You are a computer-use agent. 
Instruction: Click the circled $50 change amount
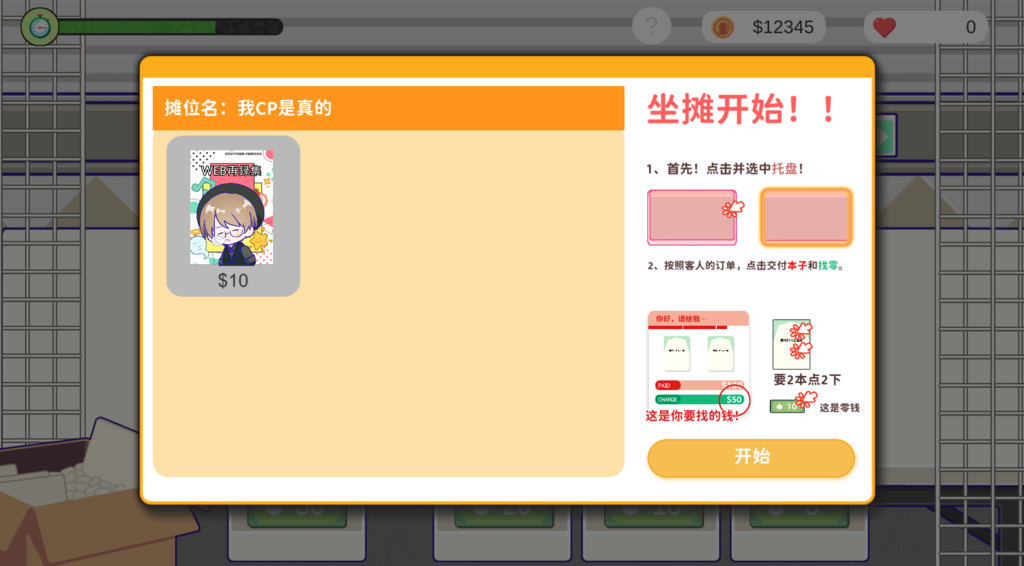click(x=734, y=400)
